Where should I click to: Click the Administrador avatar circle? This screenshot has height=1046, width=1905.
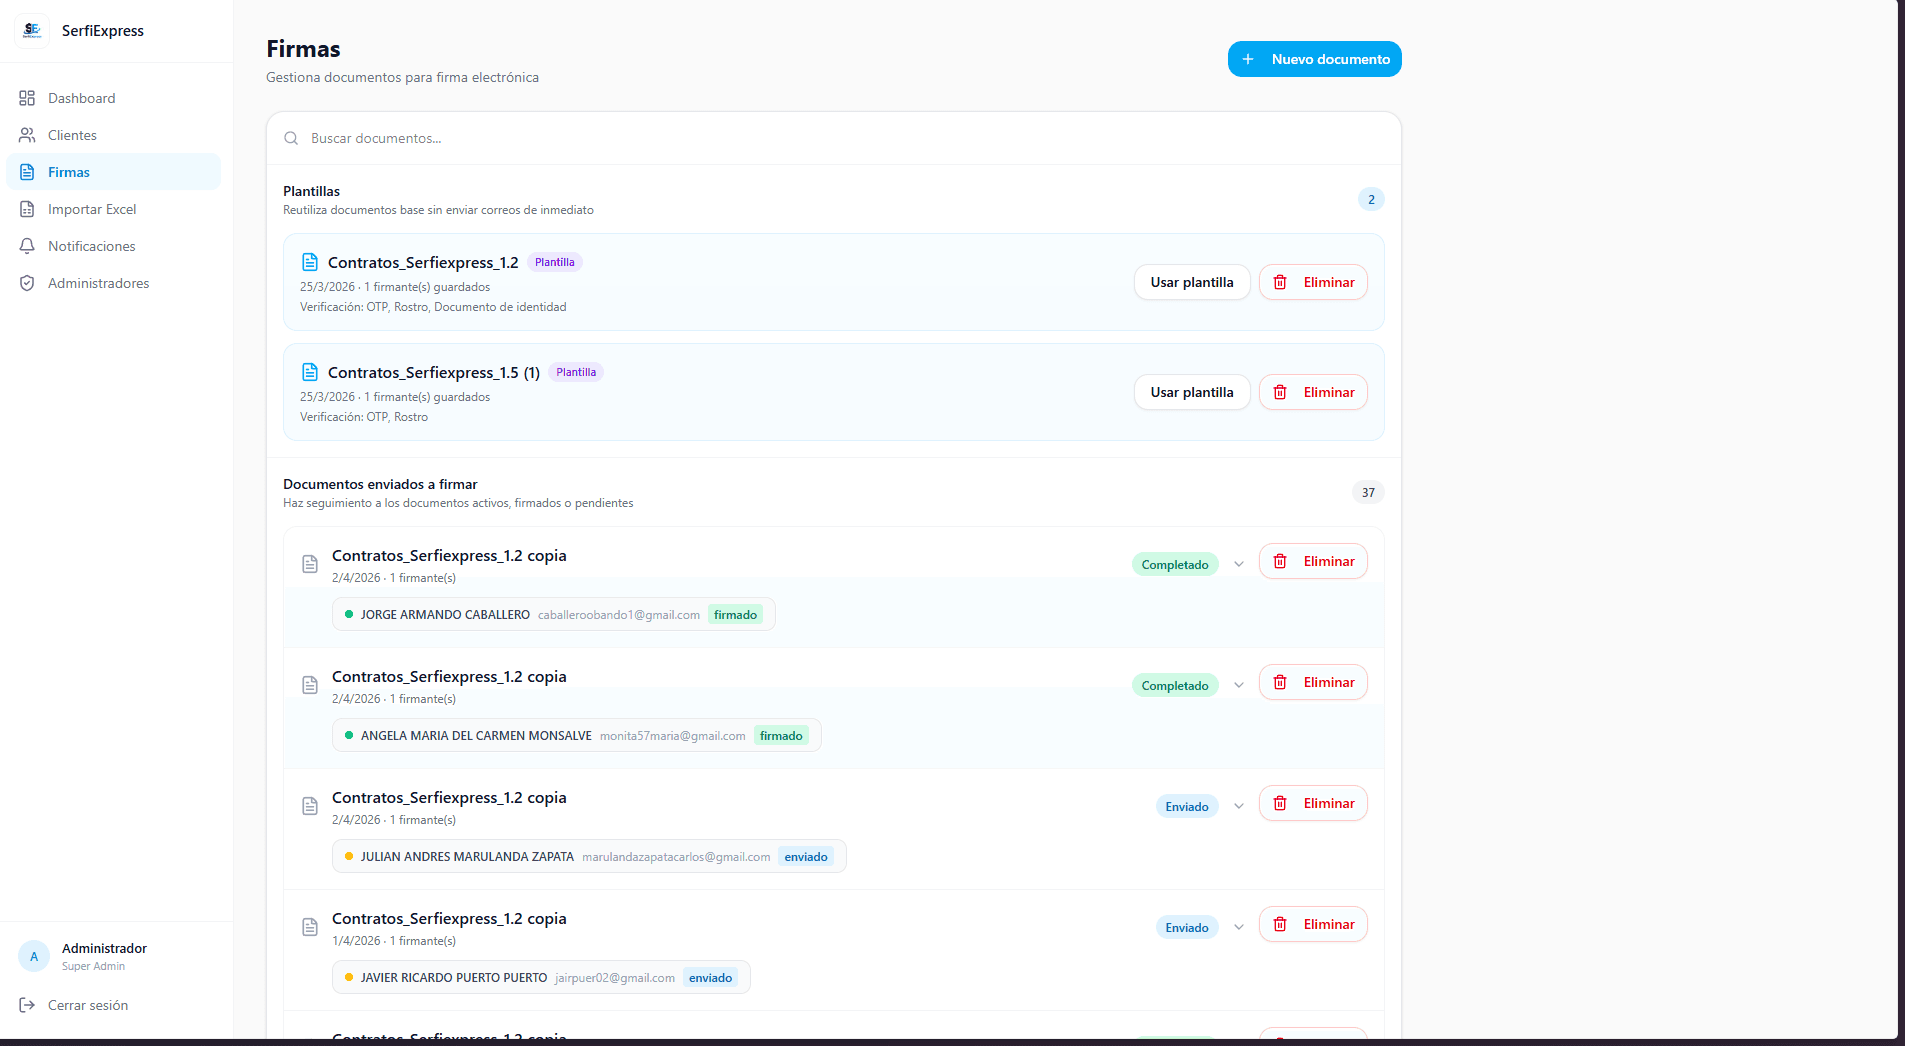pos(34,956)
